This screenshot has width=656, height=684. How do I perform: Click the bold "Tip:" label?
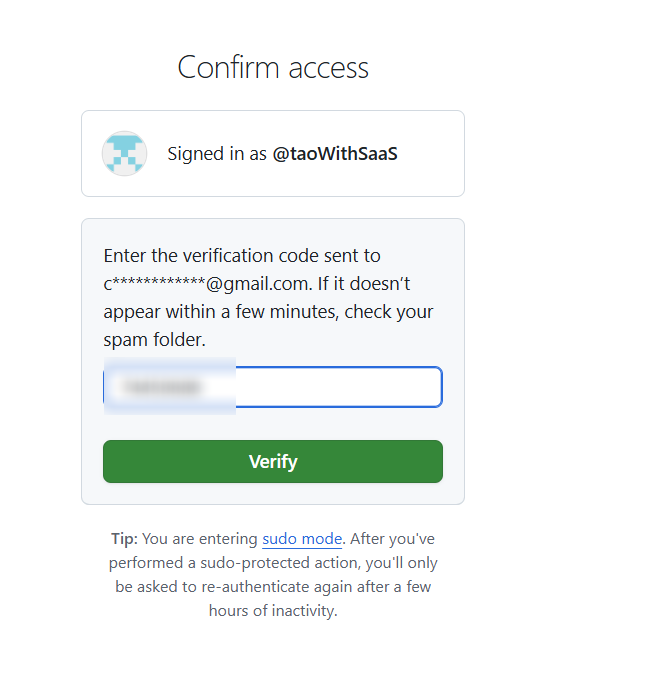tap(124, 539)
